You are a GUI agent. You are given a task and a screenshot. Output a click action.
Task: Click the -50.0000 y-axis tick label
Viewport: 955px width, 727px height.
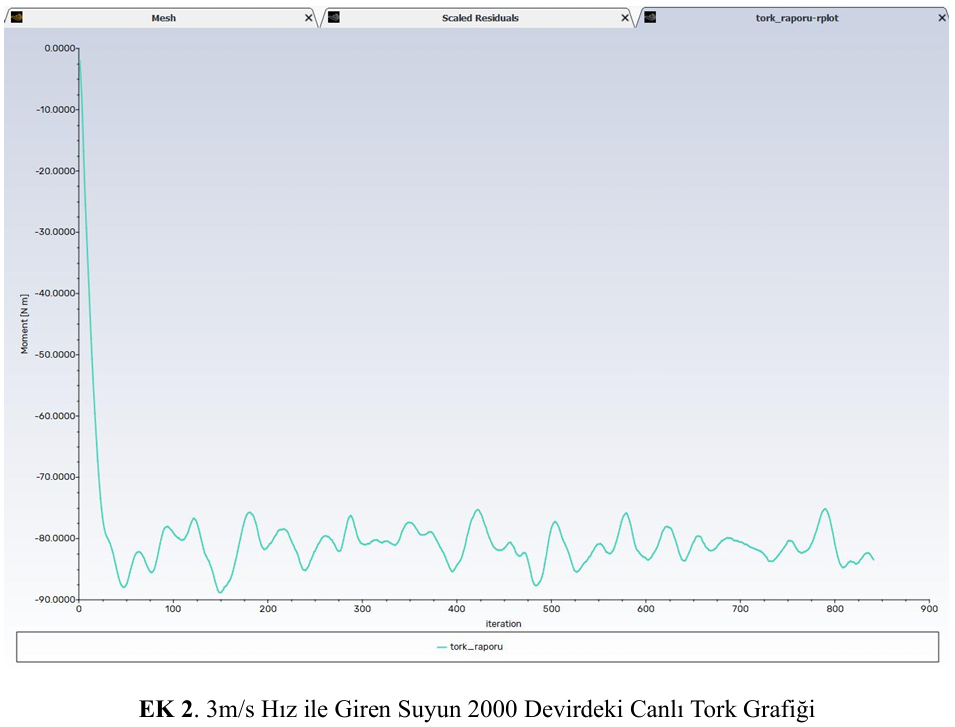[x=55, y=354]
